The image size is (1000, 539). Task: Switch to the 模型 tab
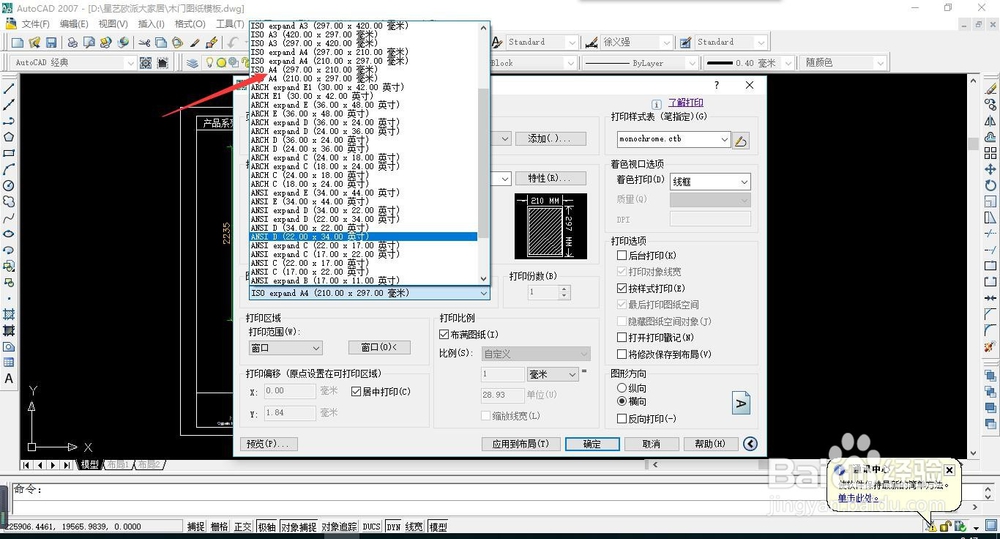pos(89,464)
